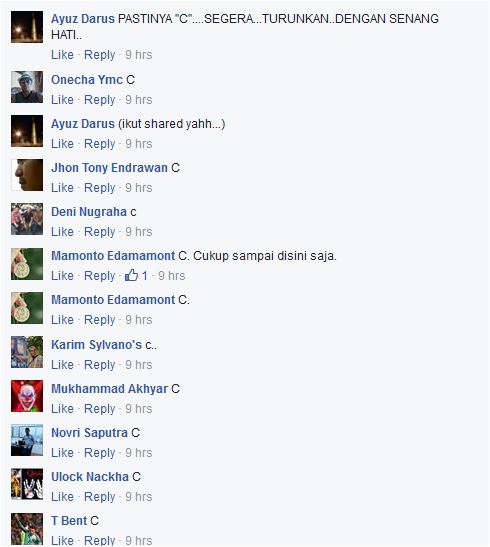Like Novri Saputra's comment

[62, 453]
